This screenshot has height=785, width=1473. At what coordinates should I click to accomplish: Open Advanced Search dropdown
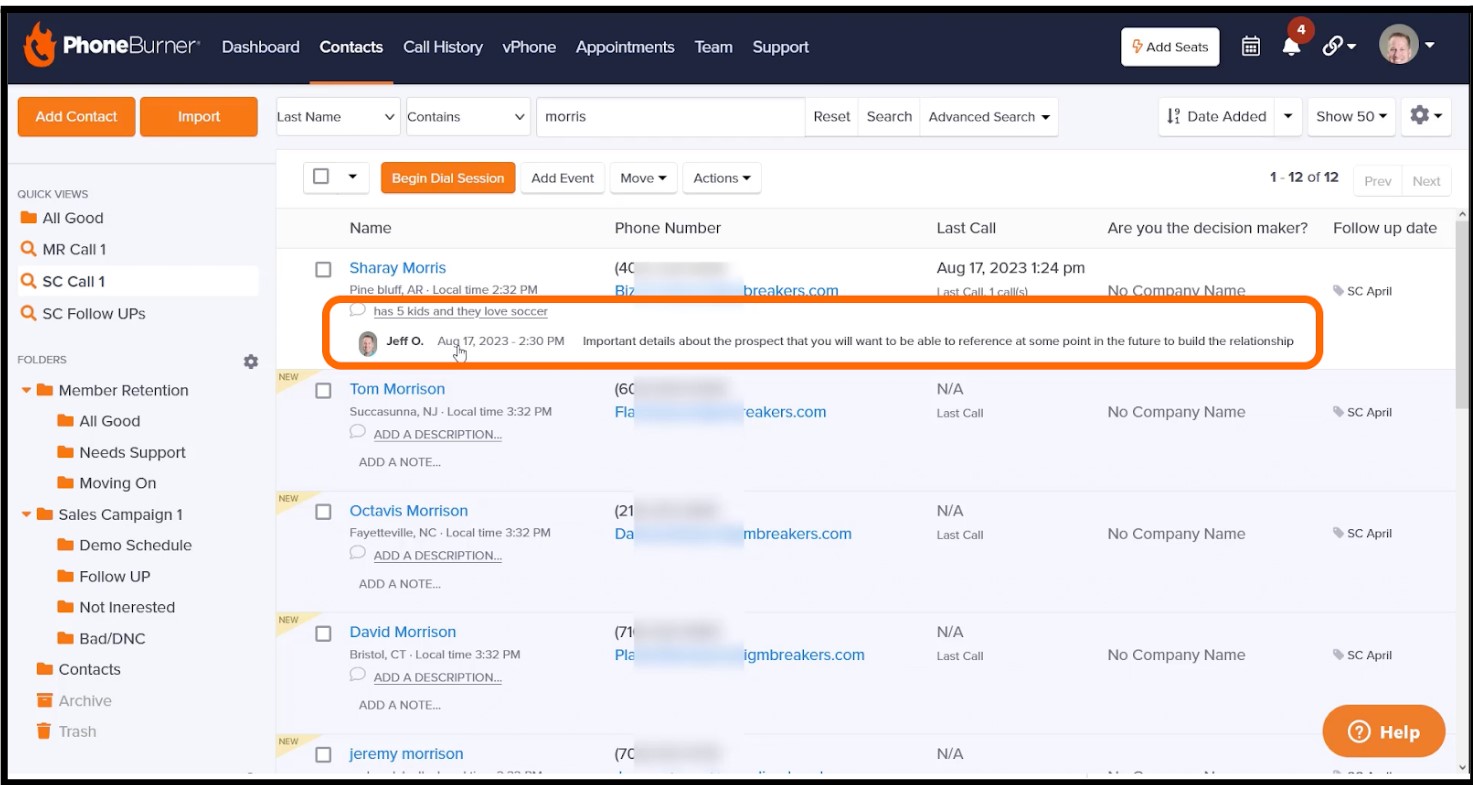pyautogui.click(x=989, y=116)
